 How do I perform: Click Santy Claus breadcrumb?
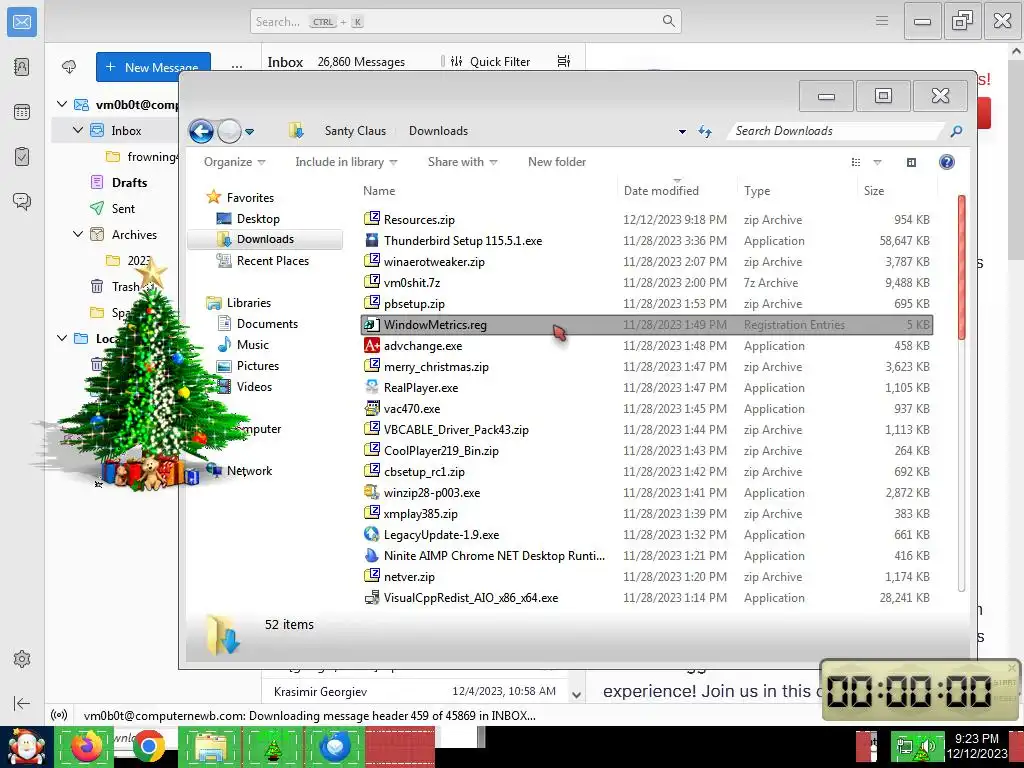tap(355, 131)
